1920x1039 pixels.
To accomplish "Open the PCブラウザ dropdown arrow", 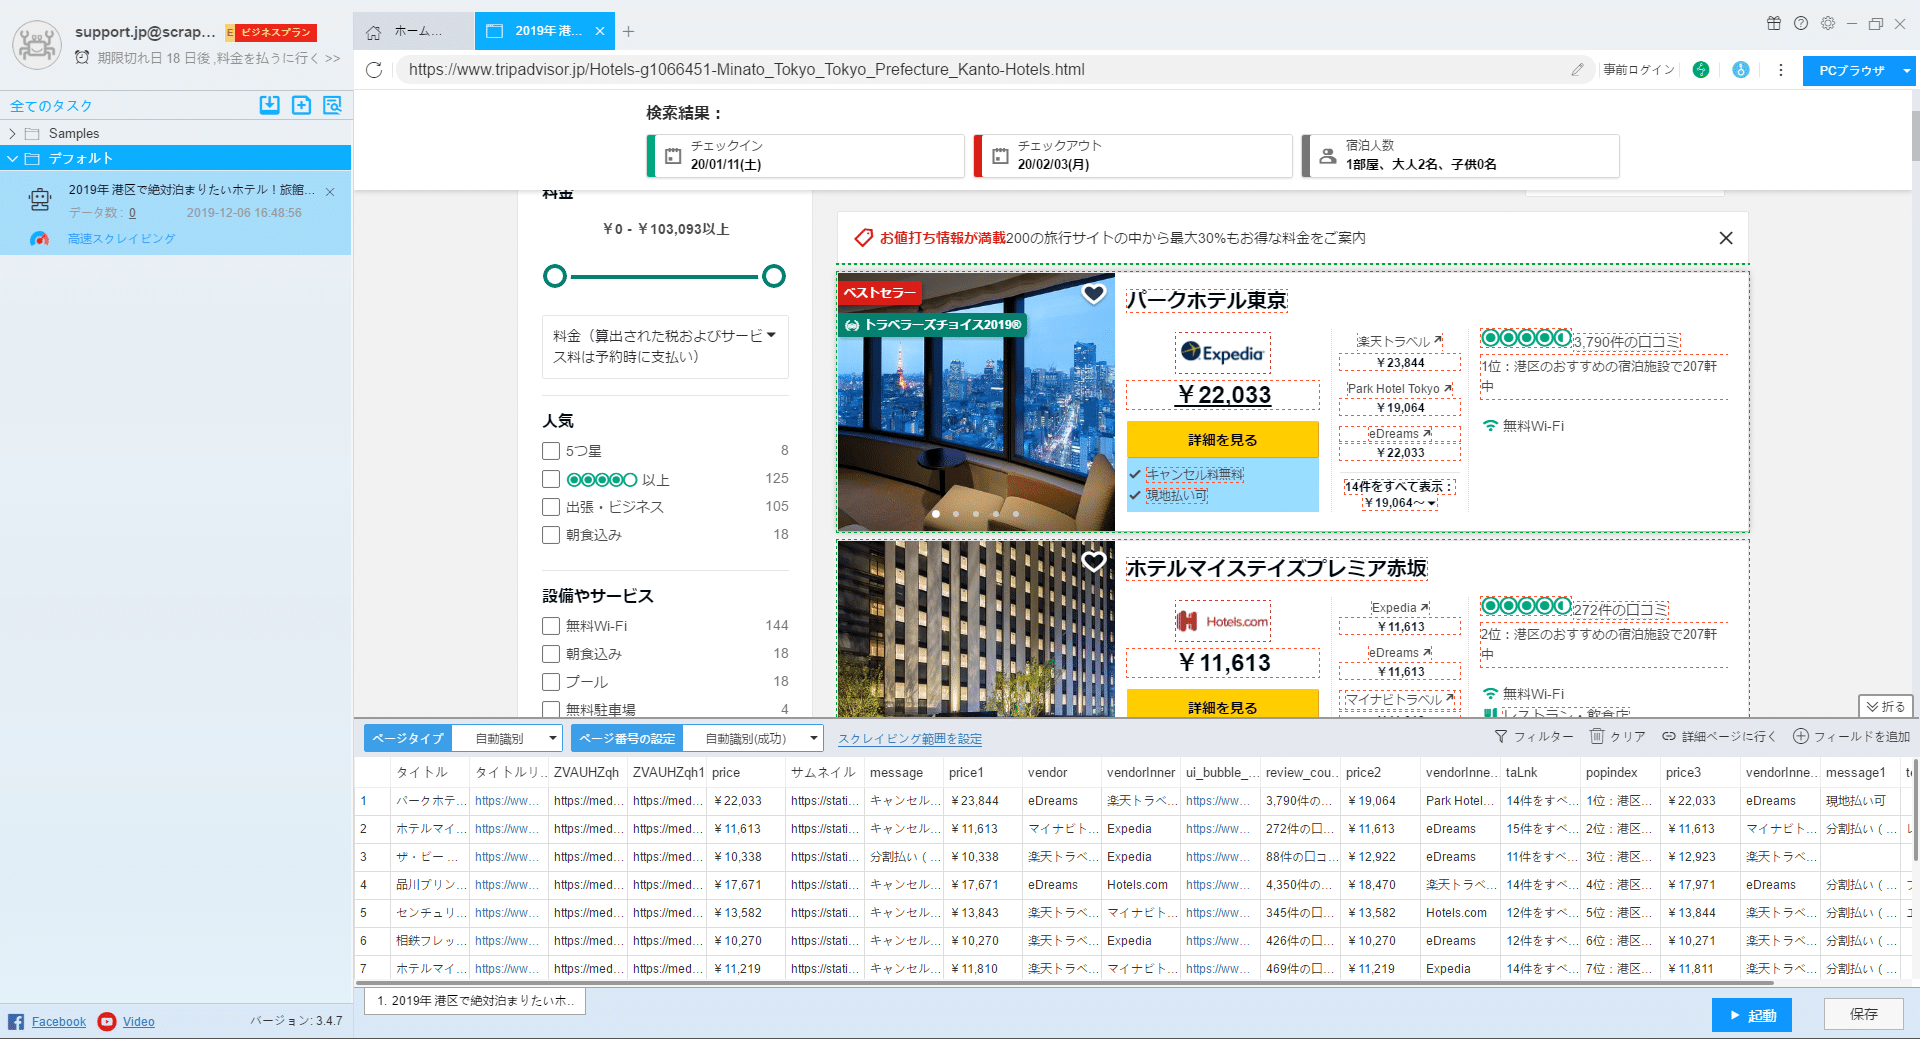I will [x=1907, y=70].
